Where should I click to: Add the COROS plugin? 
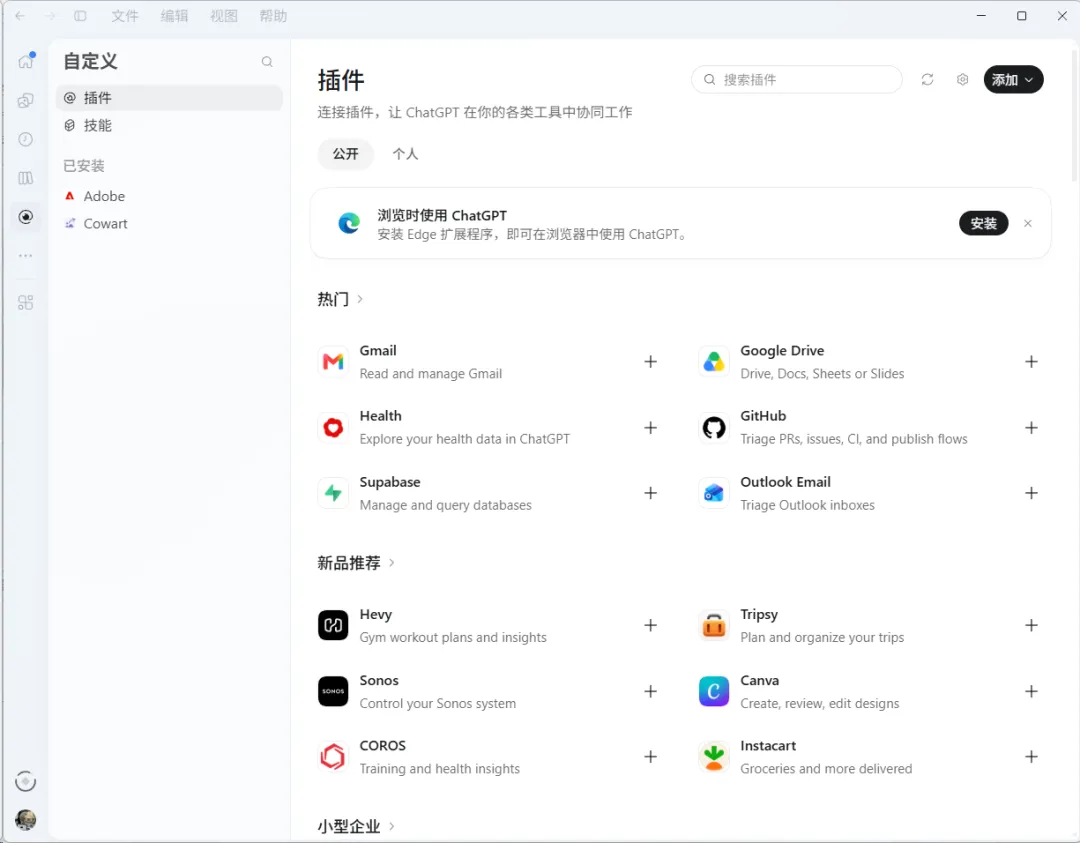(x=650, y=757)
